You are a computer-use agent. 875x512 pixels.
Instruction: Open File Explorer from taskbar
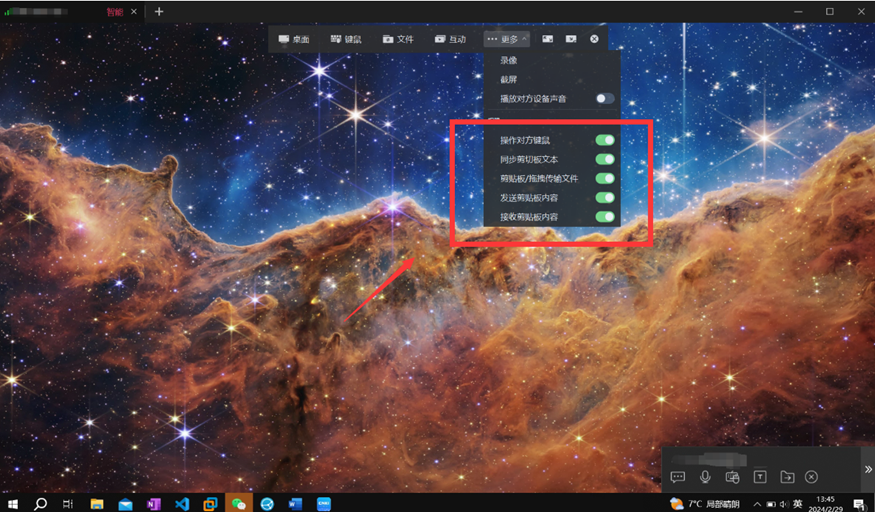(97, 504)
